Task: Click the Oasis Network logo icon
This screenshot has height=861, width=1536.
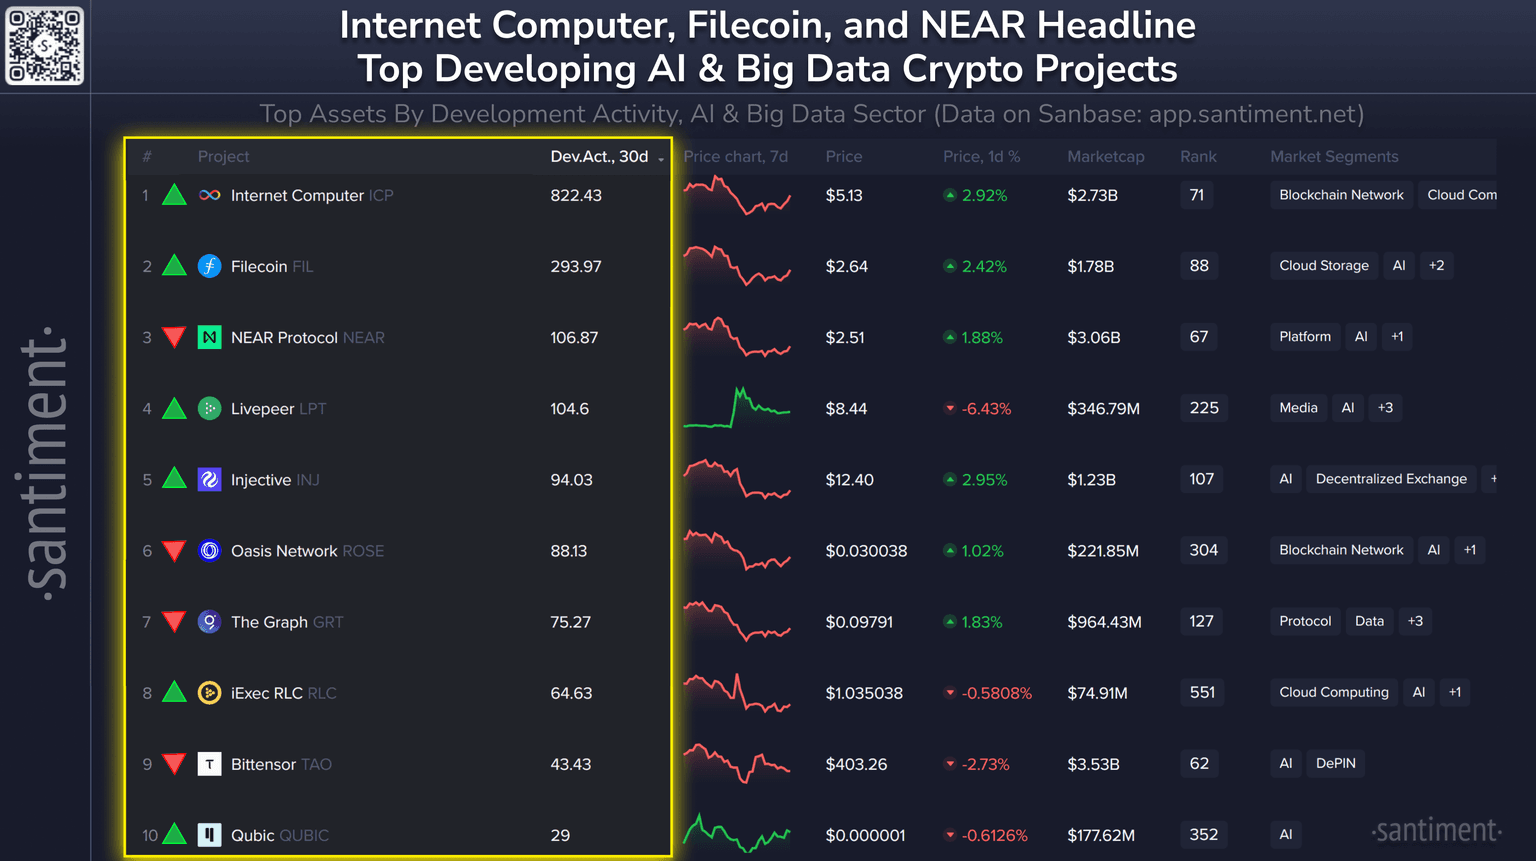Action: pyautogui.click(x=209, y=551)
